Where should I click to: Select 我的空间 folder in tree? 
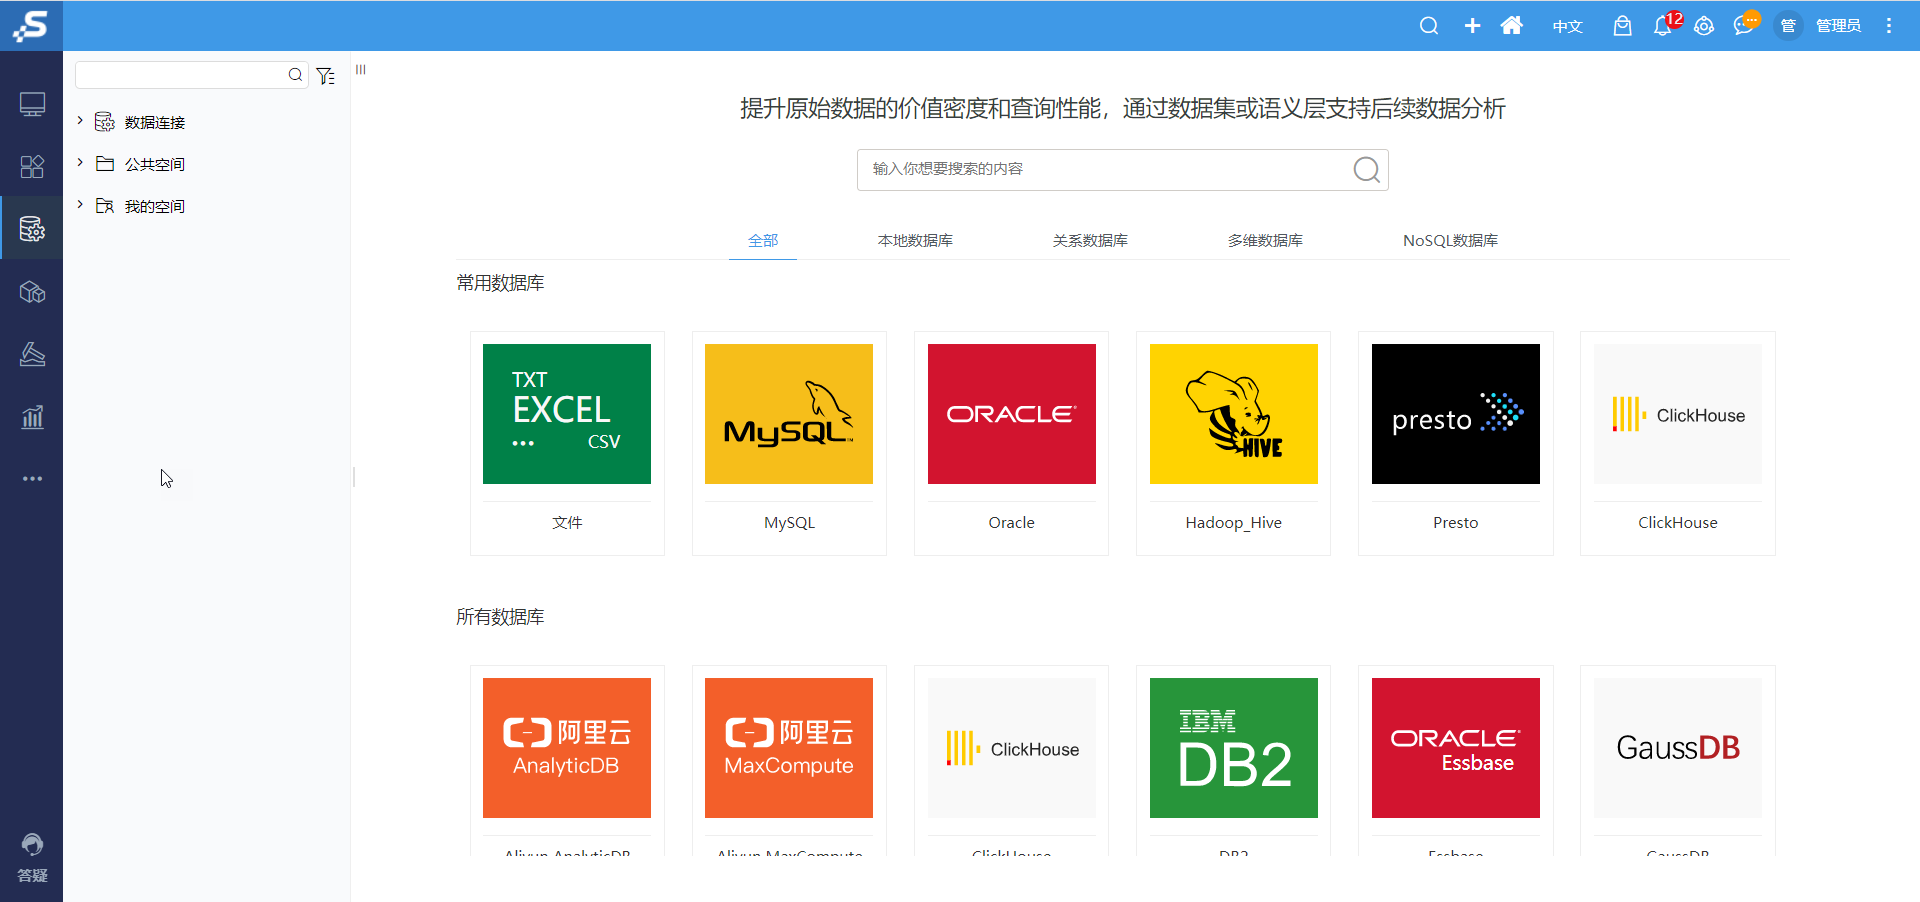154,206
